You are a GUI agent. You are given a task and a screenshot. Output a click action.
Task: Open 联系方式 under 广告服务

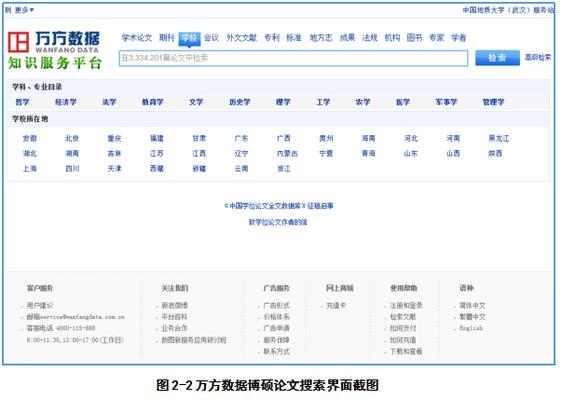[x=276, y=351]
